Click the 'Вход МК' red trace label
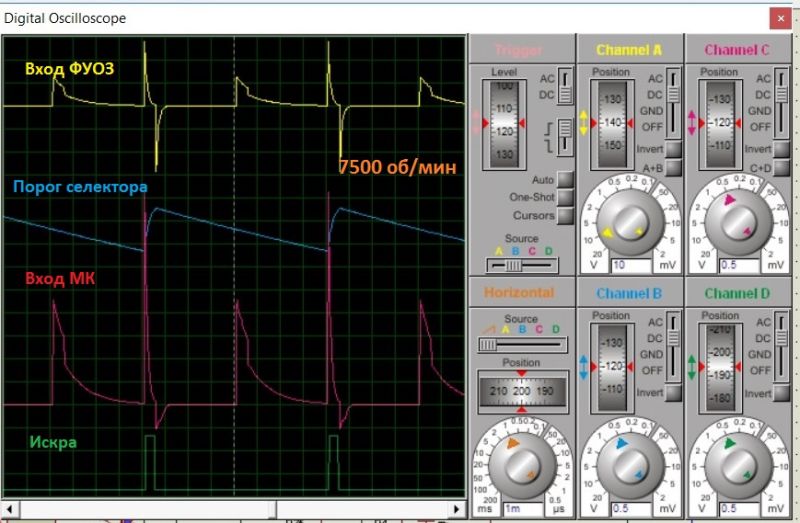This screenshot has height=523, width=800. (x=60, y=279)
